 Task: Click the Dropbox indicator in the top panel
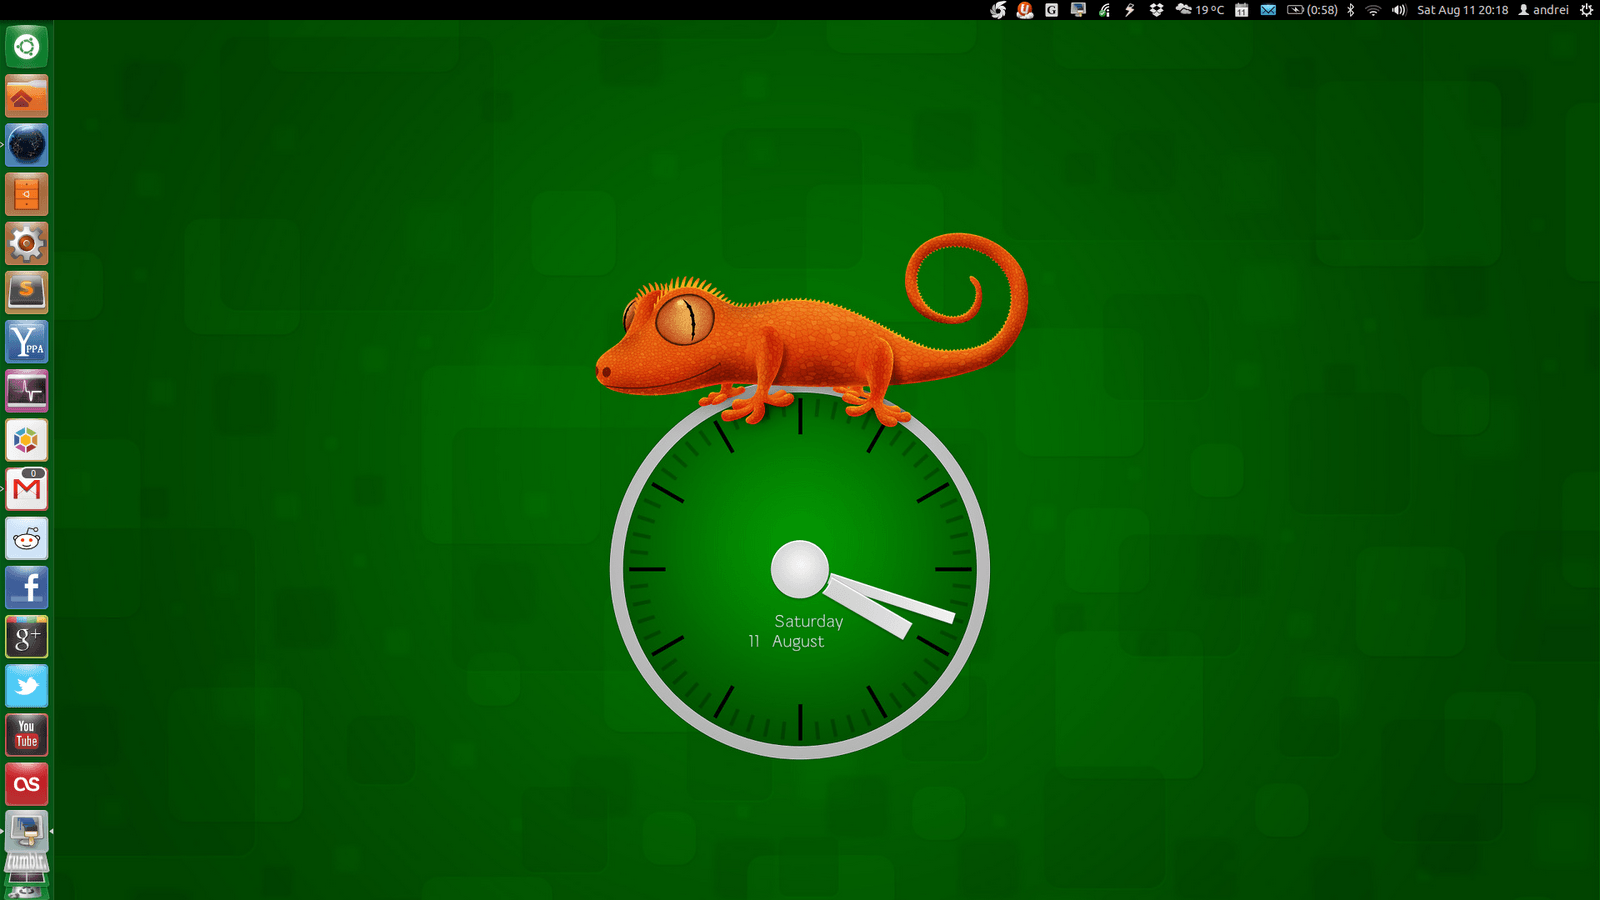click(1156, 11)
